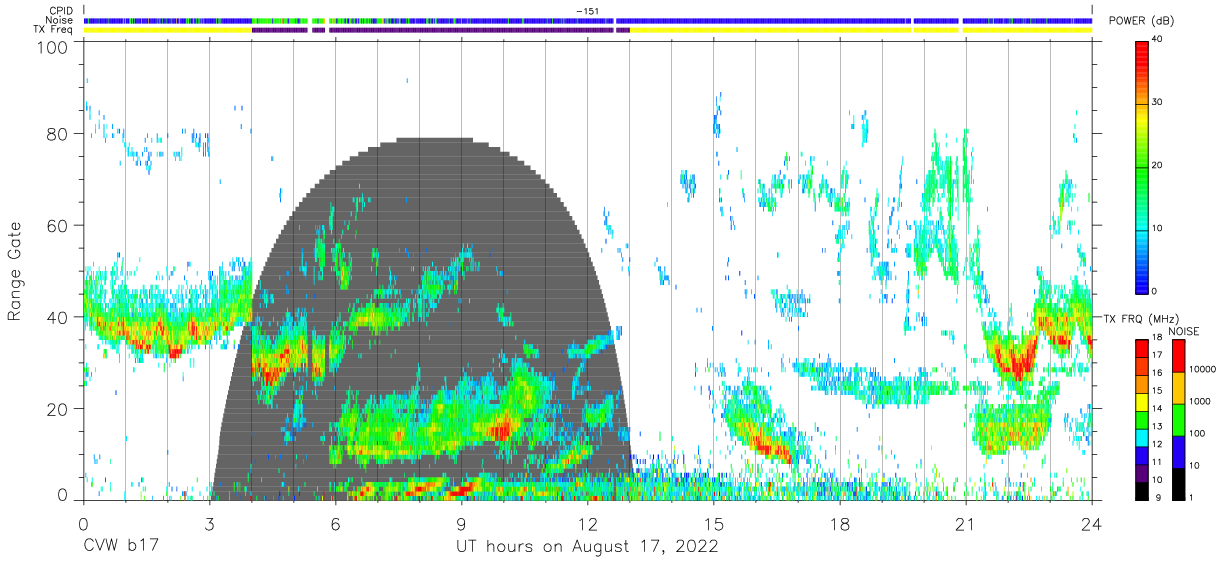Viewport: 1228px width, 567px height.
Task: Click the blue Noise strip at top
Action: pyautogui.click(x=587, y=20)
